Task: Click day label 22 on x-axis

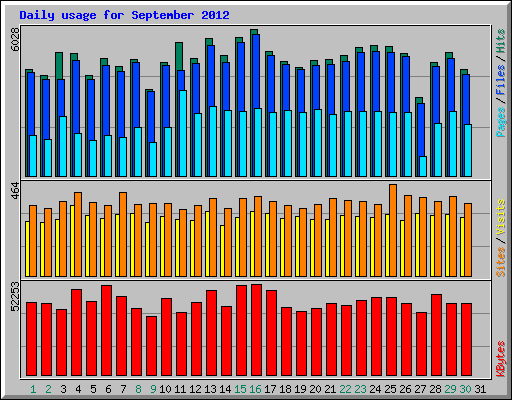Action: [345, 389]
